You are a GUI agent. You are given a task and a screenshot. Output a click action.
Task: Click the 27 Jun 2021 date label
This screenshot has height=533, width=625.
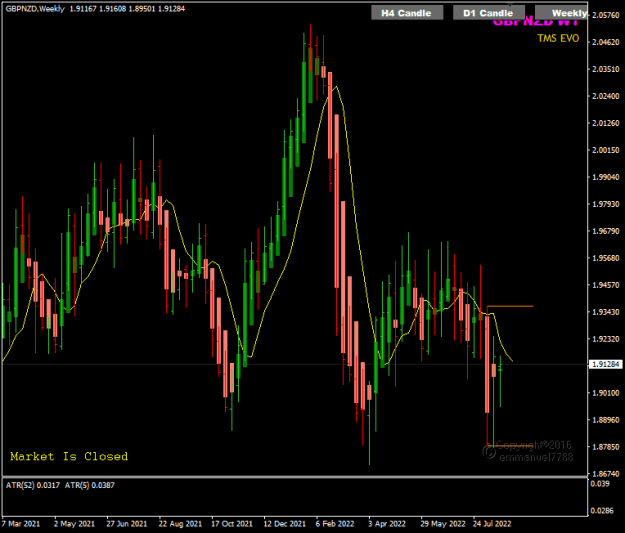coord(126,523)
